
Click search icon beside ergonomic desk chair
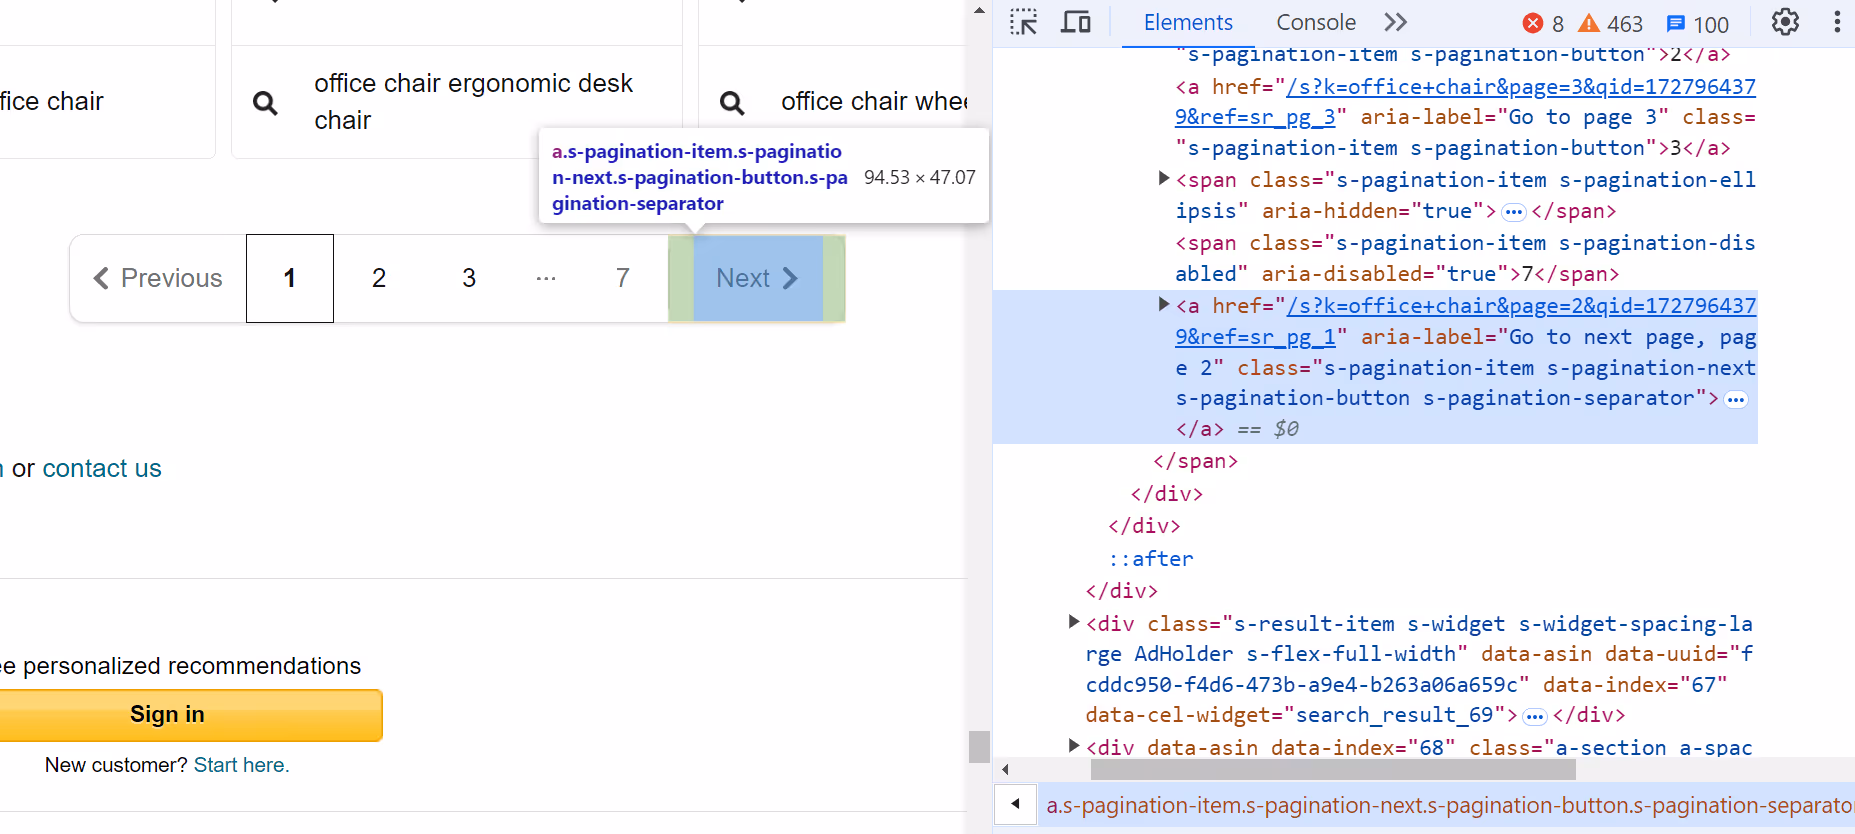(x=265, y=102)
